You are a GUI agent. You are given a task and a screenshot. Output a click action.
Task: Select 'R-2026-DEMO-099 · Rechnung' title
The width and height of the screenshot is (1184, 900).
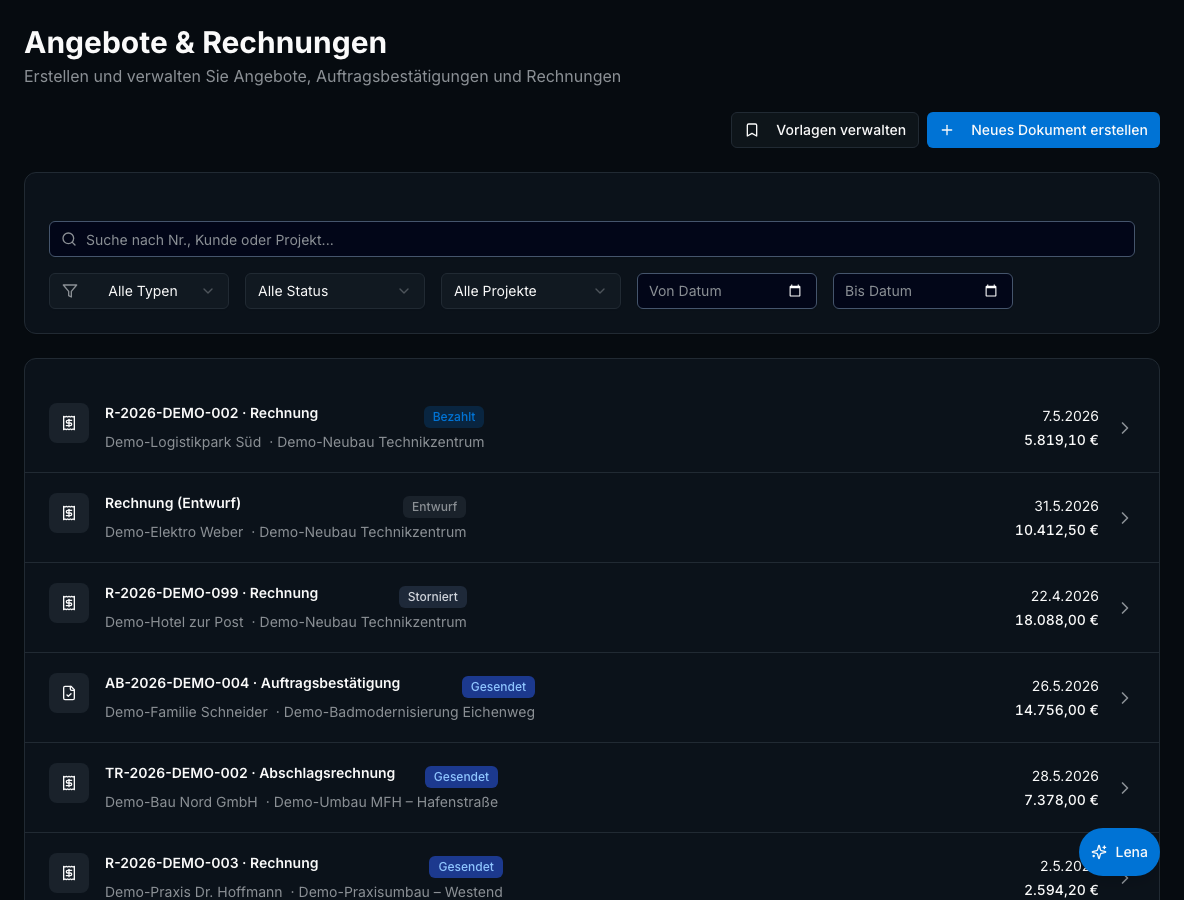[211, 593]
